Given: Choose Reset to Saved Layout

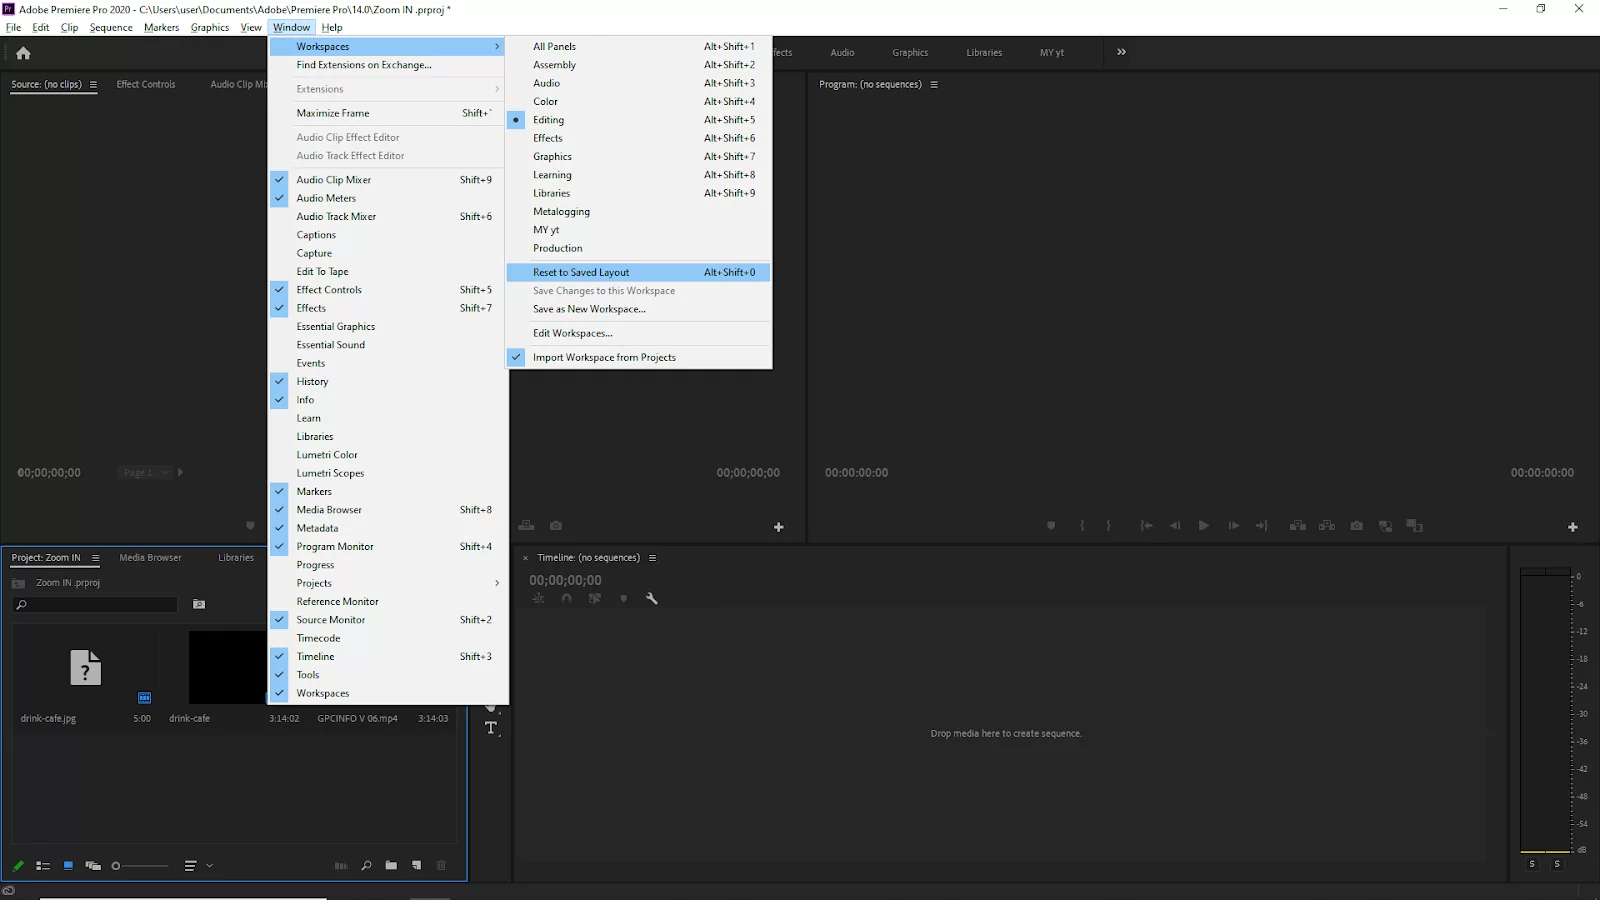Looking at the screenshot, I should 639,272.
